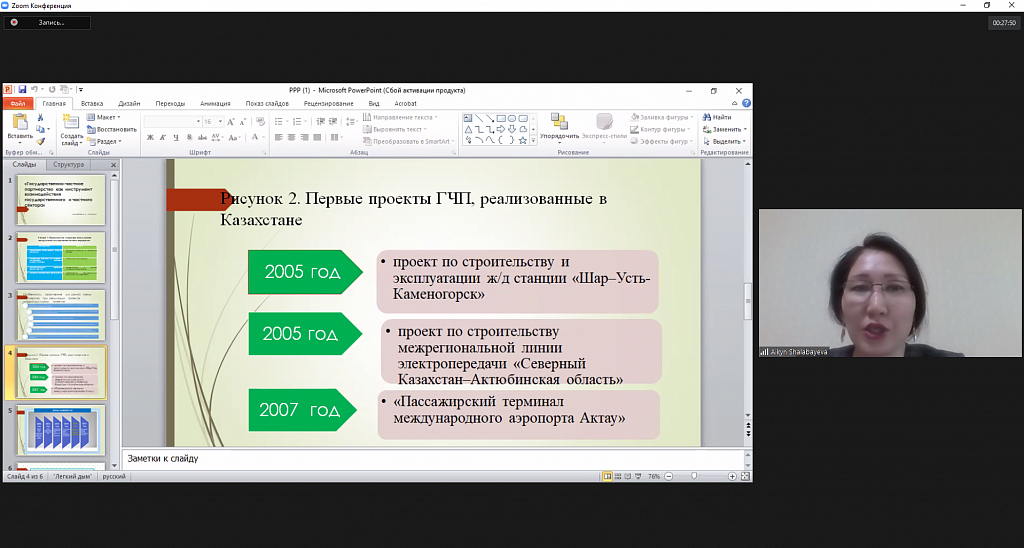The image size is (1024, 548).
Task: Toggle underline Ч formatting
Action: point(176,138)
